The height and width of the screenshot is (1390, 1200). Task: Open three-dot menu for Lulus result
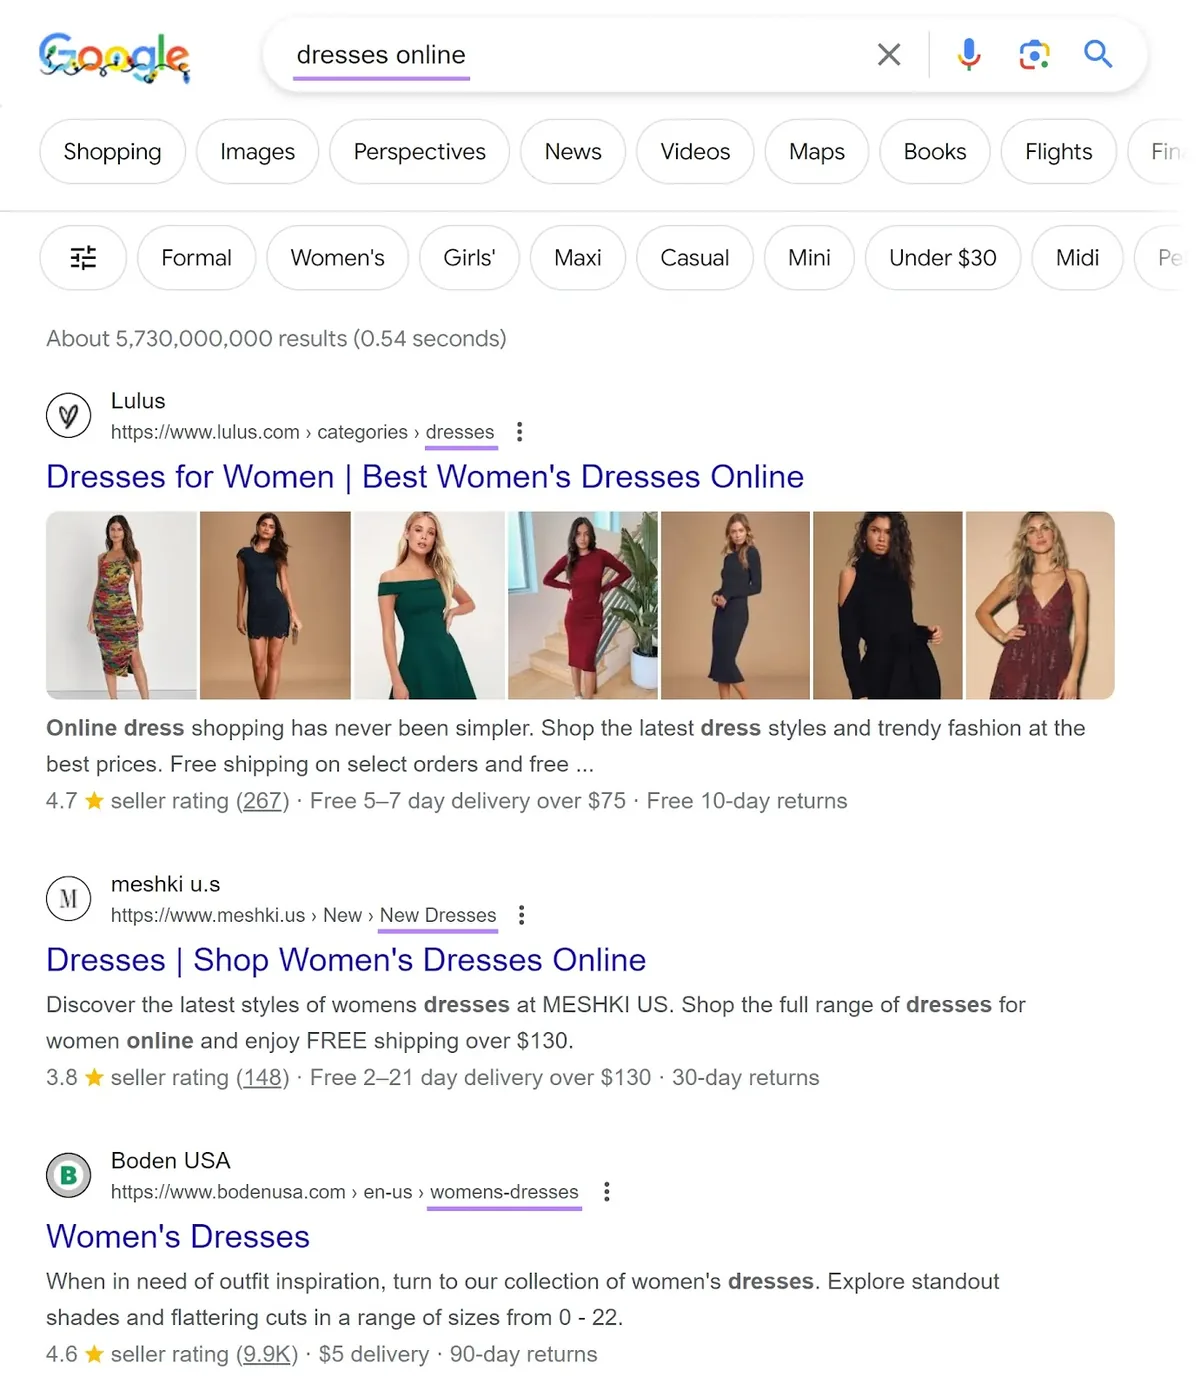519,432
